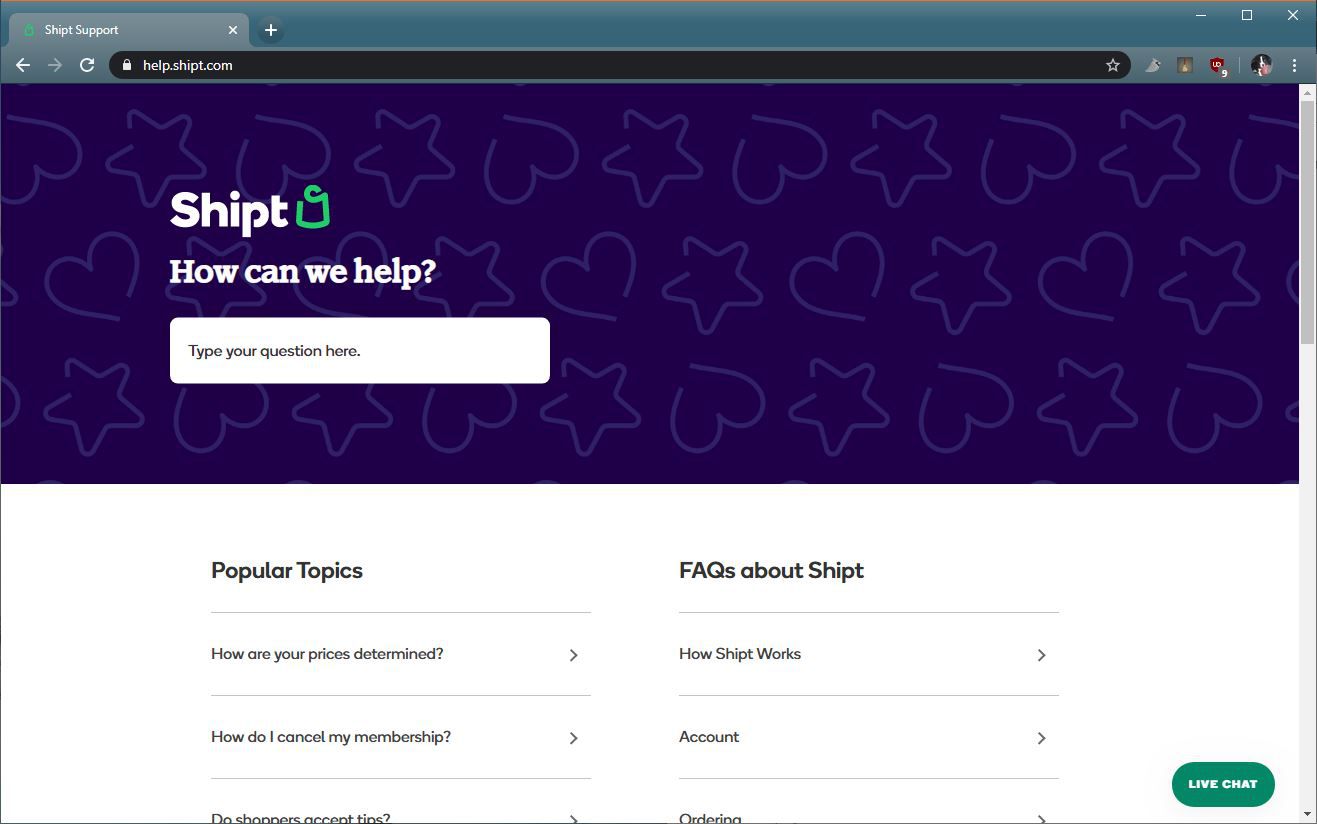Open the 'Account' FAQ category
1317x824 pixels.
click(709, 737)
